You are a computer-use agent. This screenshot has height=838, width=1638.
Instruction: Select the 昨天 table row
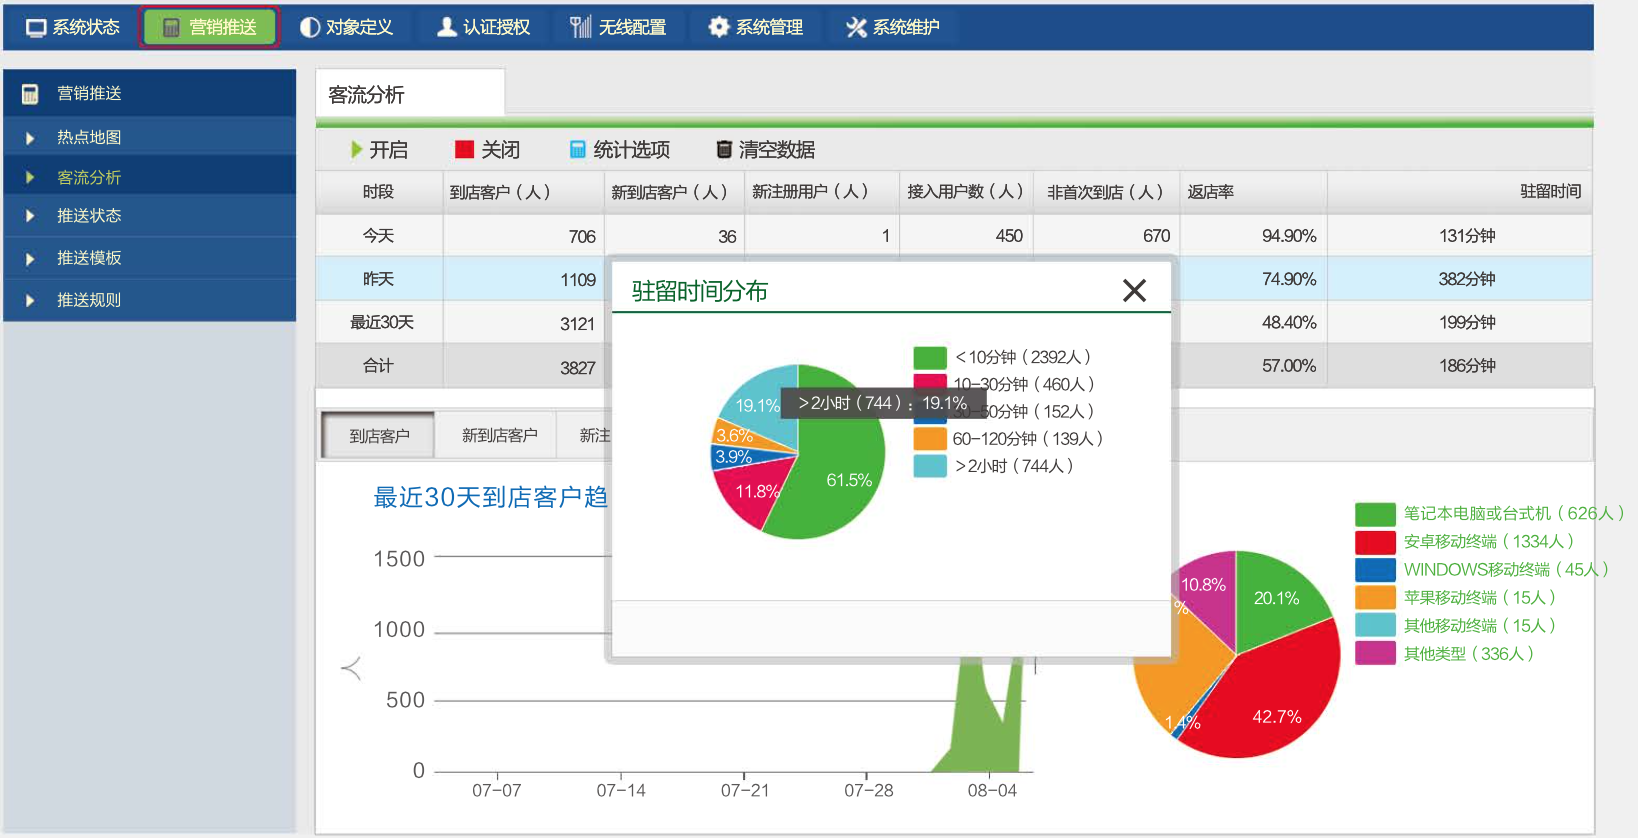[954, 279]
